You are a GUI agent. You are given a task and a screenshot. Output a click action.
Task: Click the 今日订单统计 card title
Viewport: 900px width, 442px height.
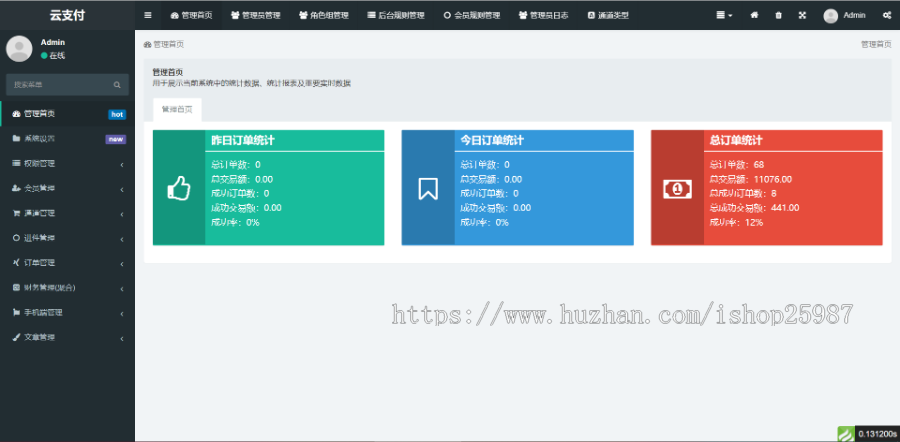pos(492,141)
